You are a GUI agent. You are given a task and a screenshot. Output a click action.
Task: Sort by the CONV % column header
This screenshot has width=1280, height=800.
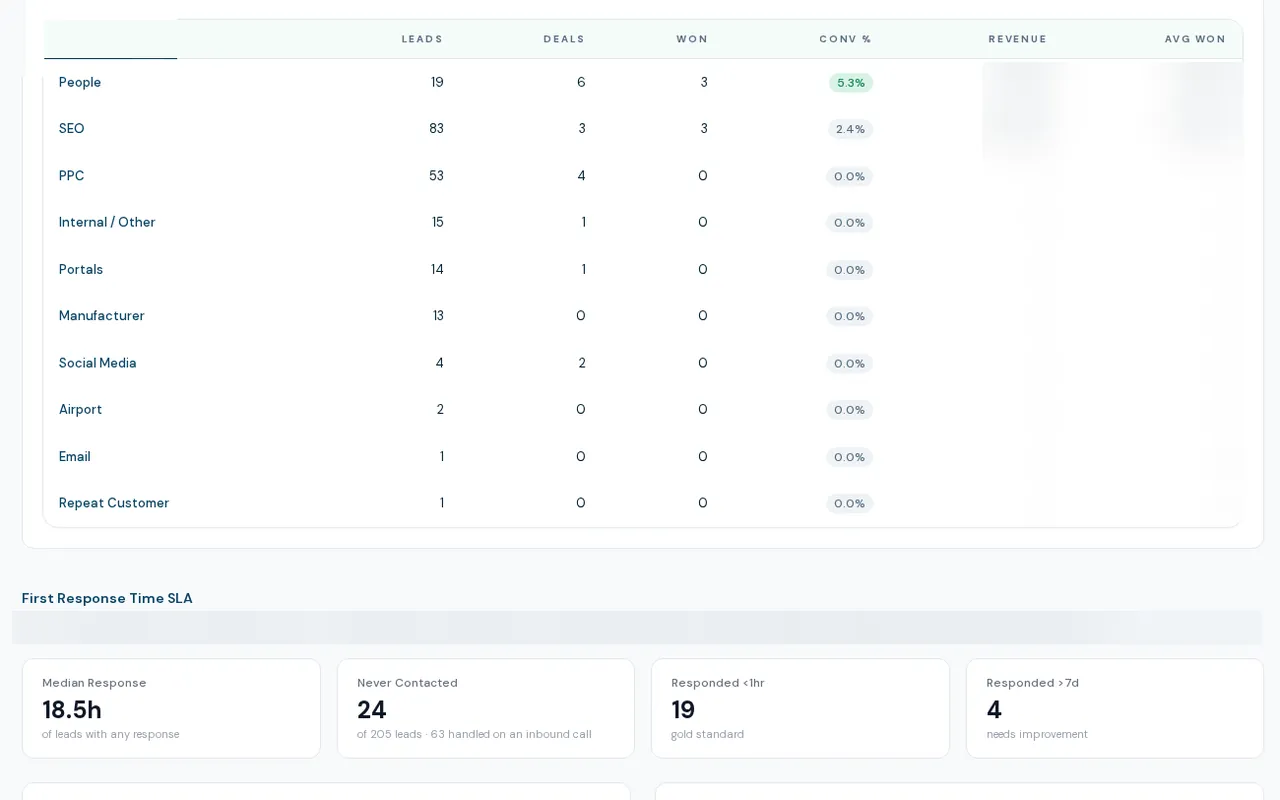click(x=845, y=39)
